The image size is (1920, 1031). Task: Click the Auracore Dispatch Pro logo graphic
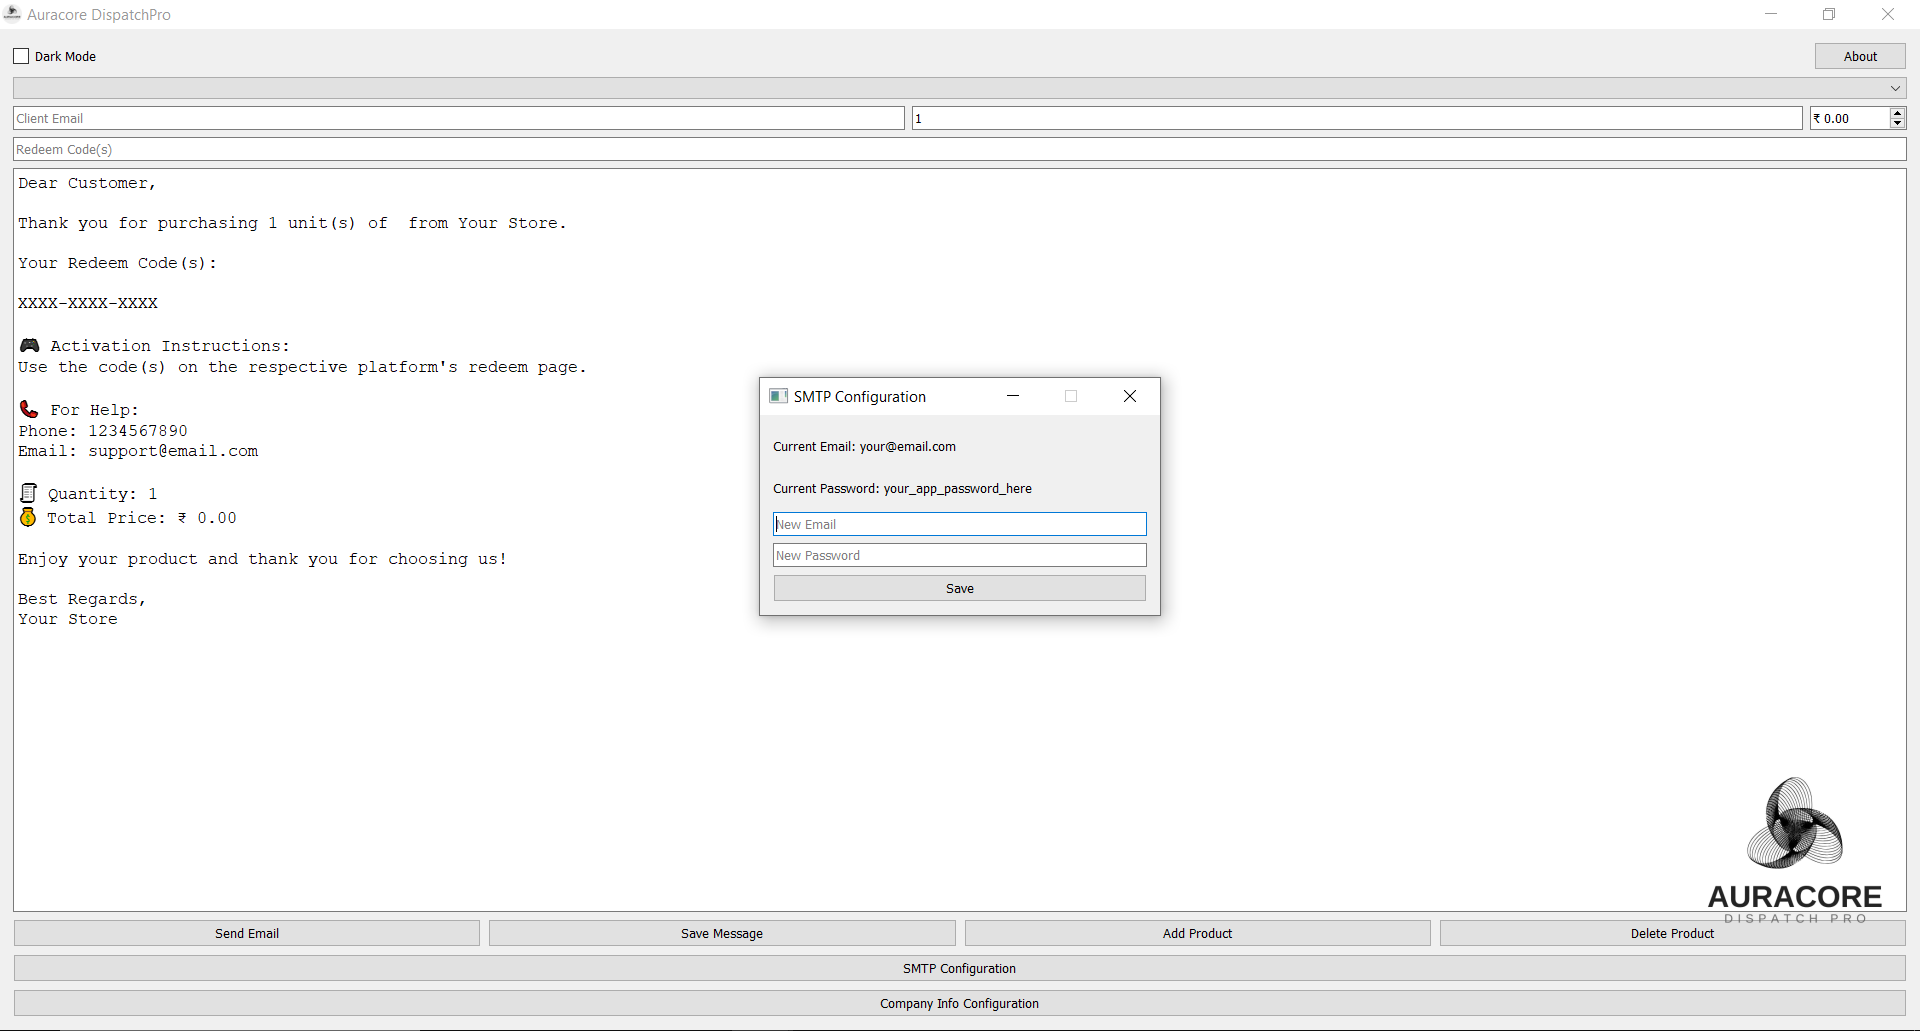click(x=1793, y=824)
